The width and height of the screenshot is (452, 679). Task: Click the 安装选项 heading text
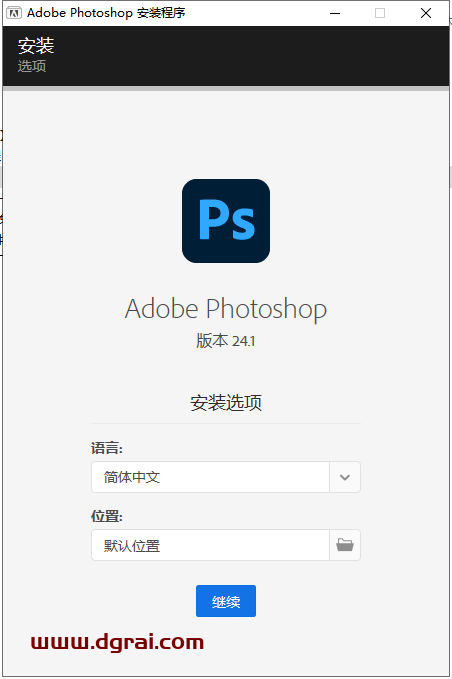click(226, 403)
